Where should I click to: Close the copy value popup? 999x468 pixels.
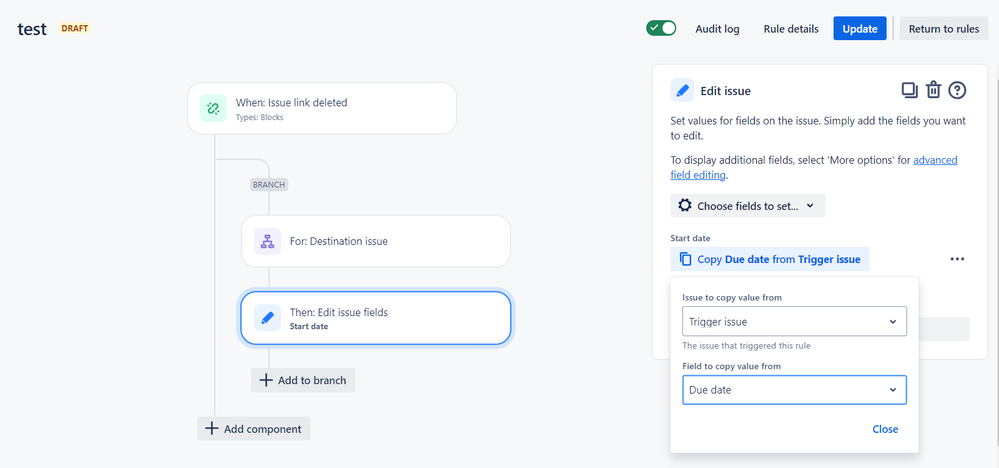click(x=885, y=429)
